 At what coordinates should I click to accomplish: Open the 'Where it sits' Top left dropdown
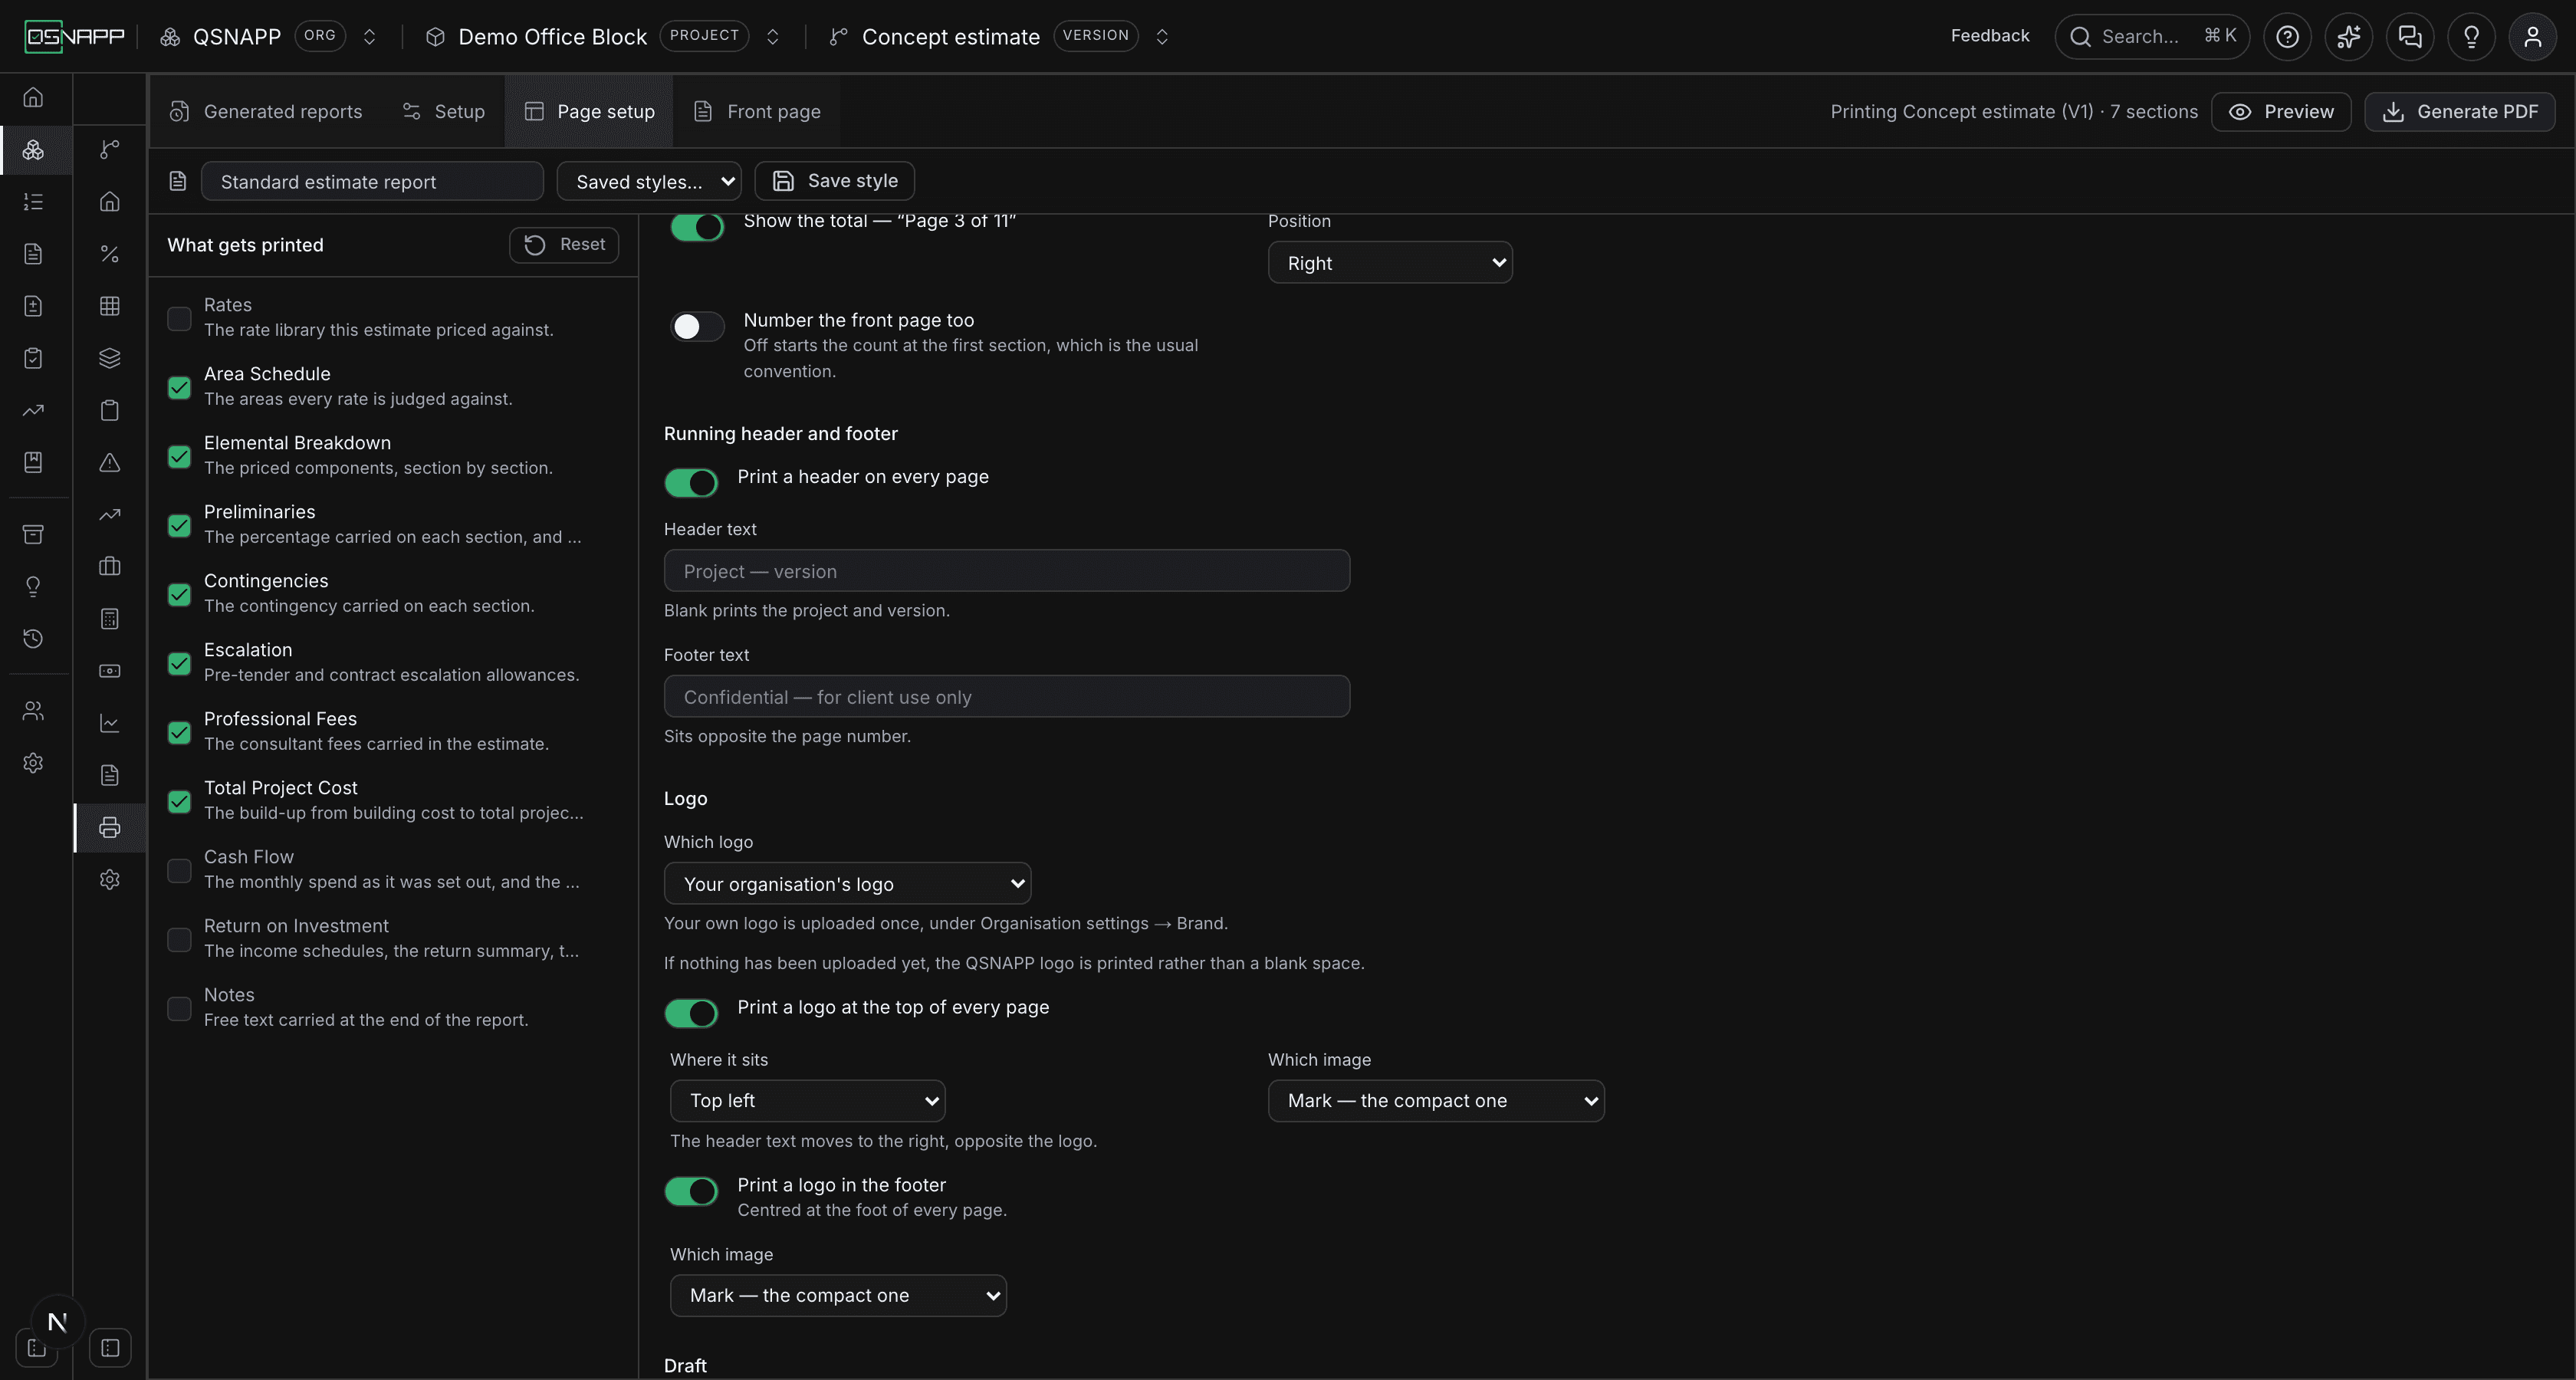pyautogui.click(x=807, y=1100)
